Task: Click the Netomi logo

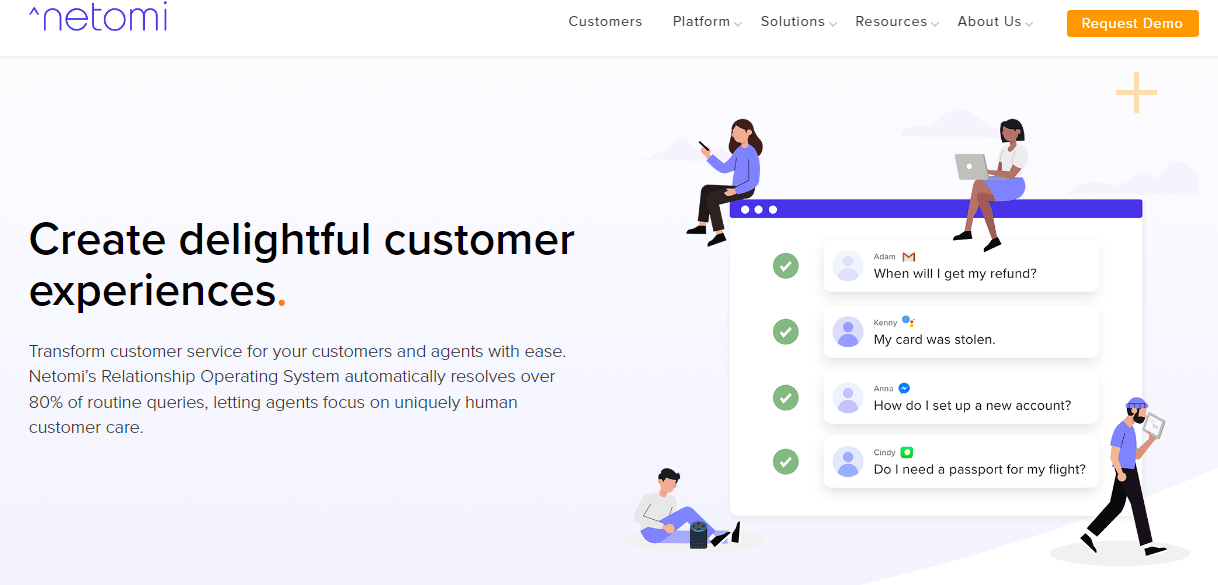Action: (x=98, y=17)
